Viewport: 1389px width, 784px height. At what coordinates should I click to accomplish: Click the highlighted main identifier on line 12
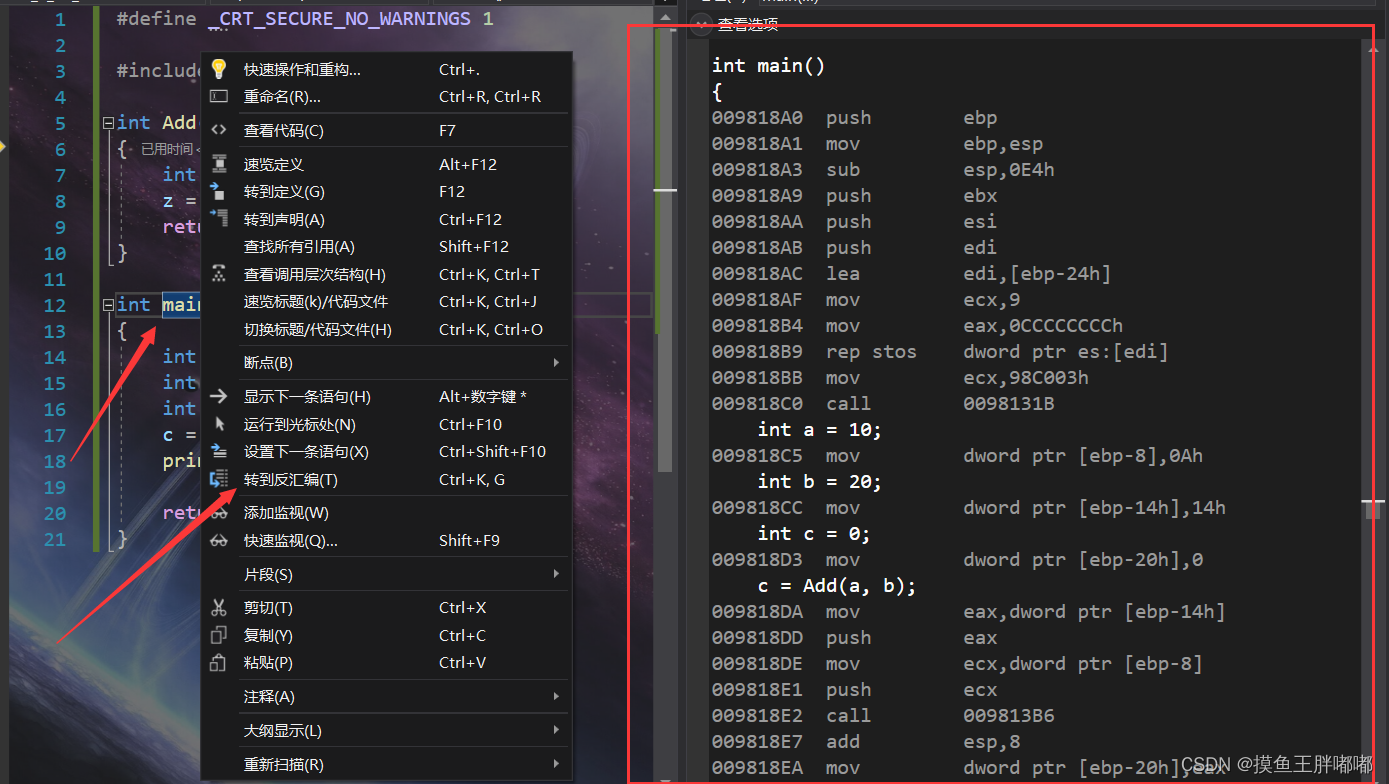coord(183,304)
